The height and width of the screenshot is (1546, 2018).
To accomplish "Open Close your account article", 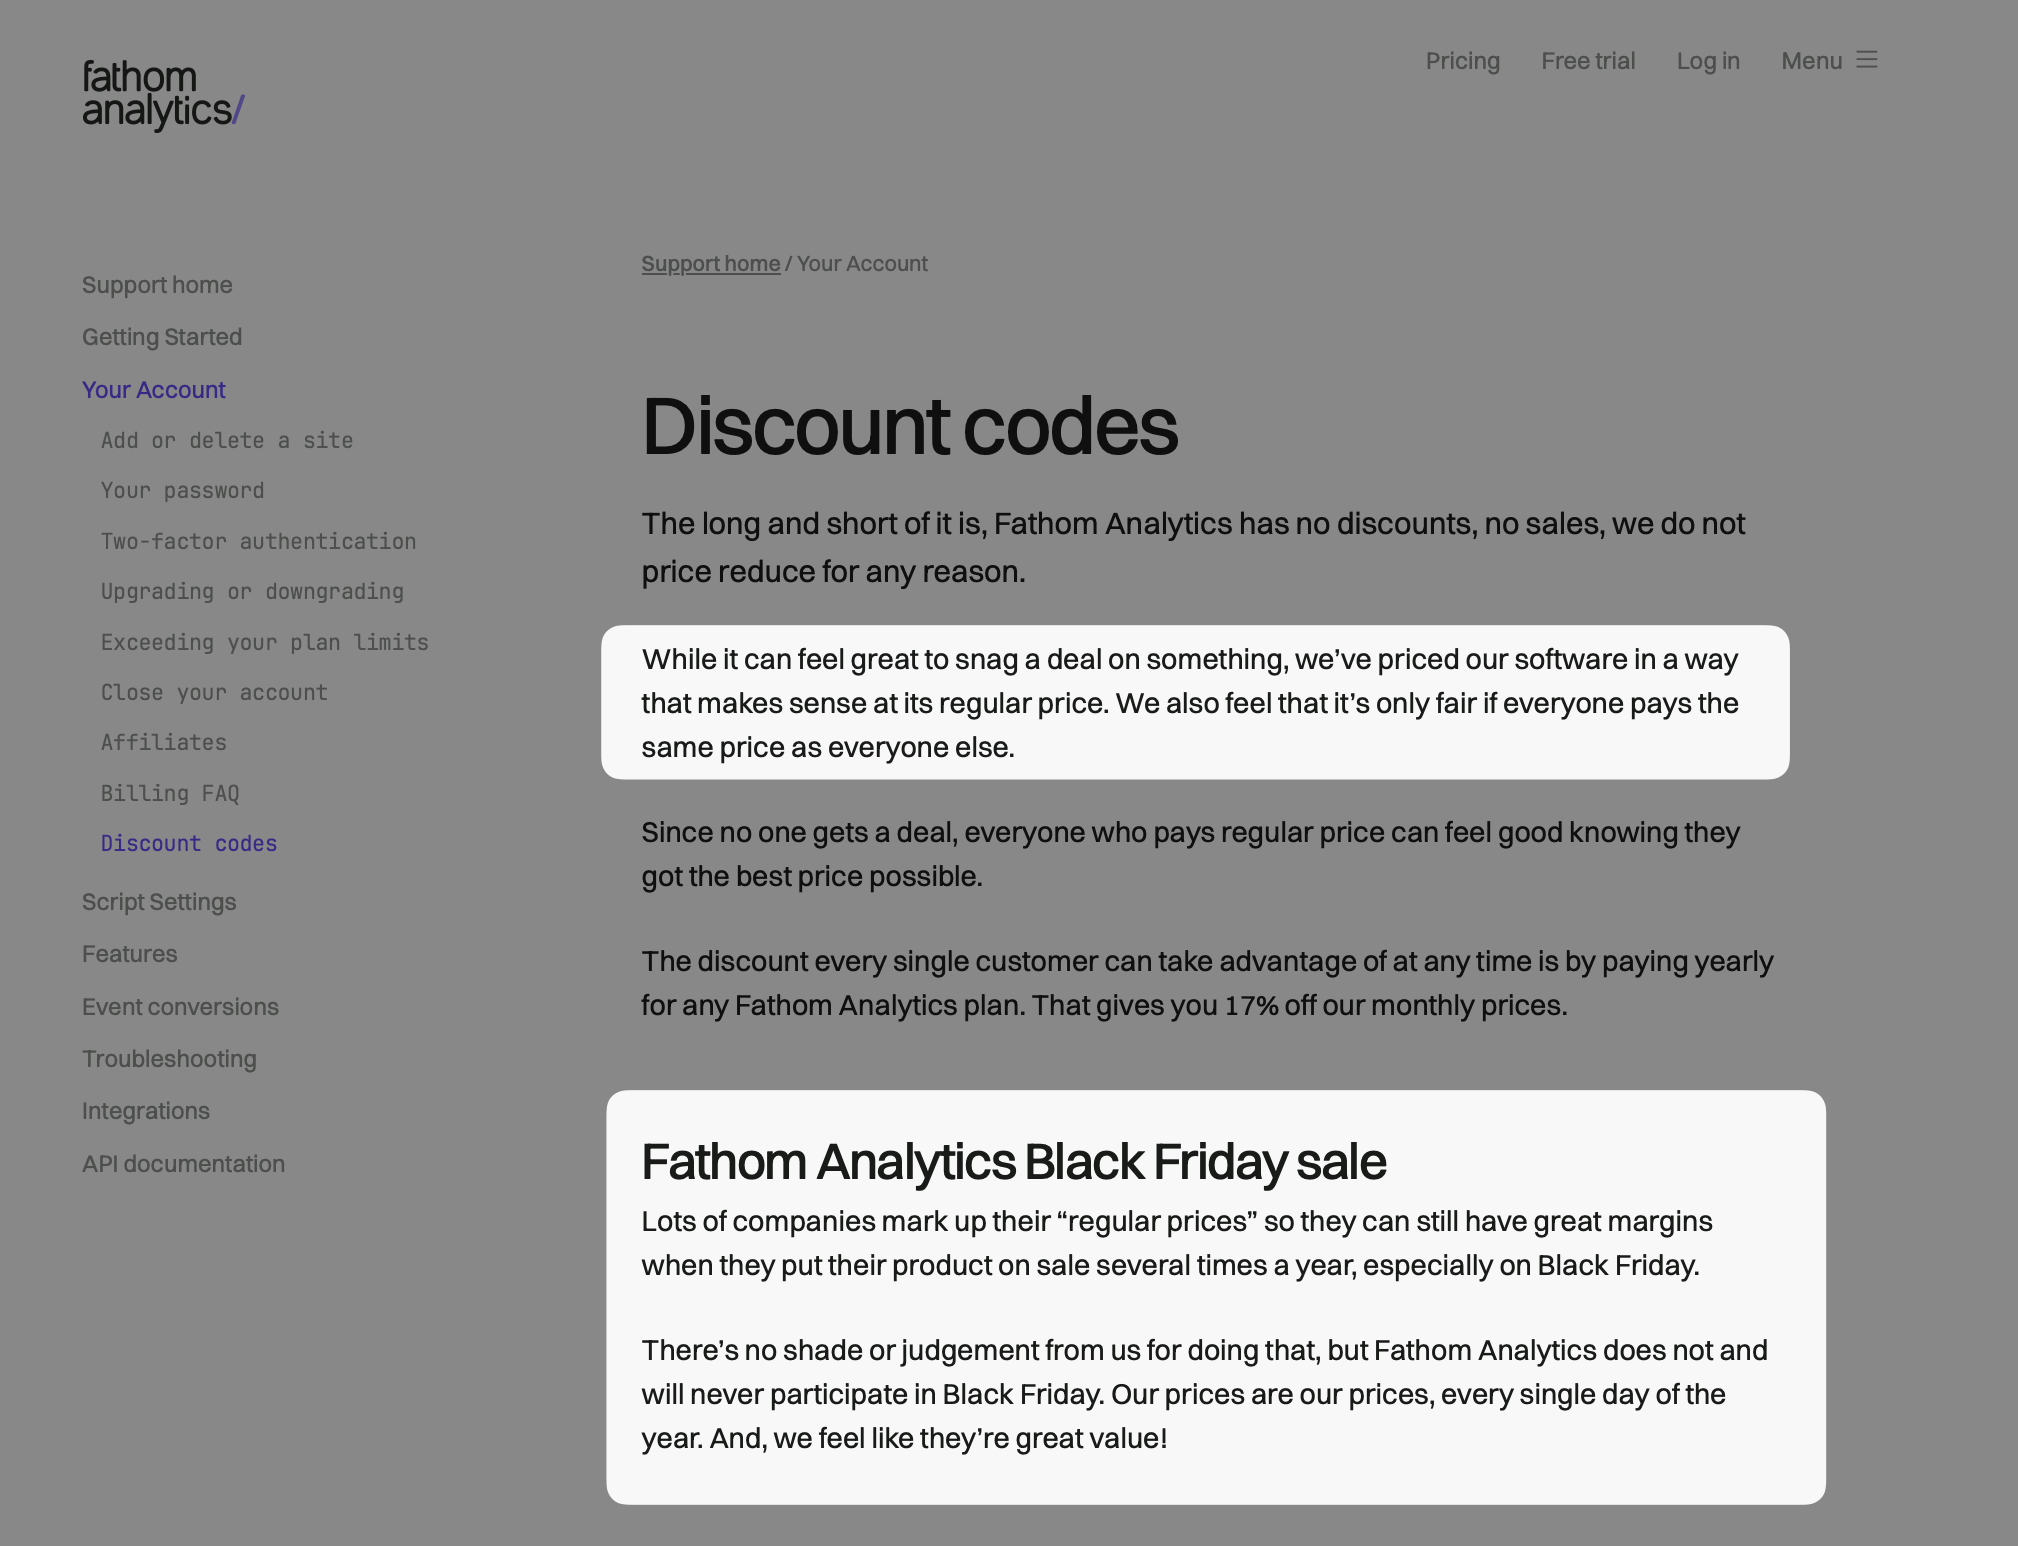I will pos(214,693).
